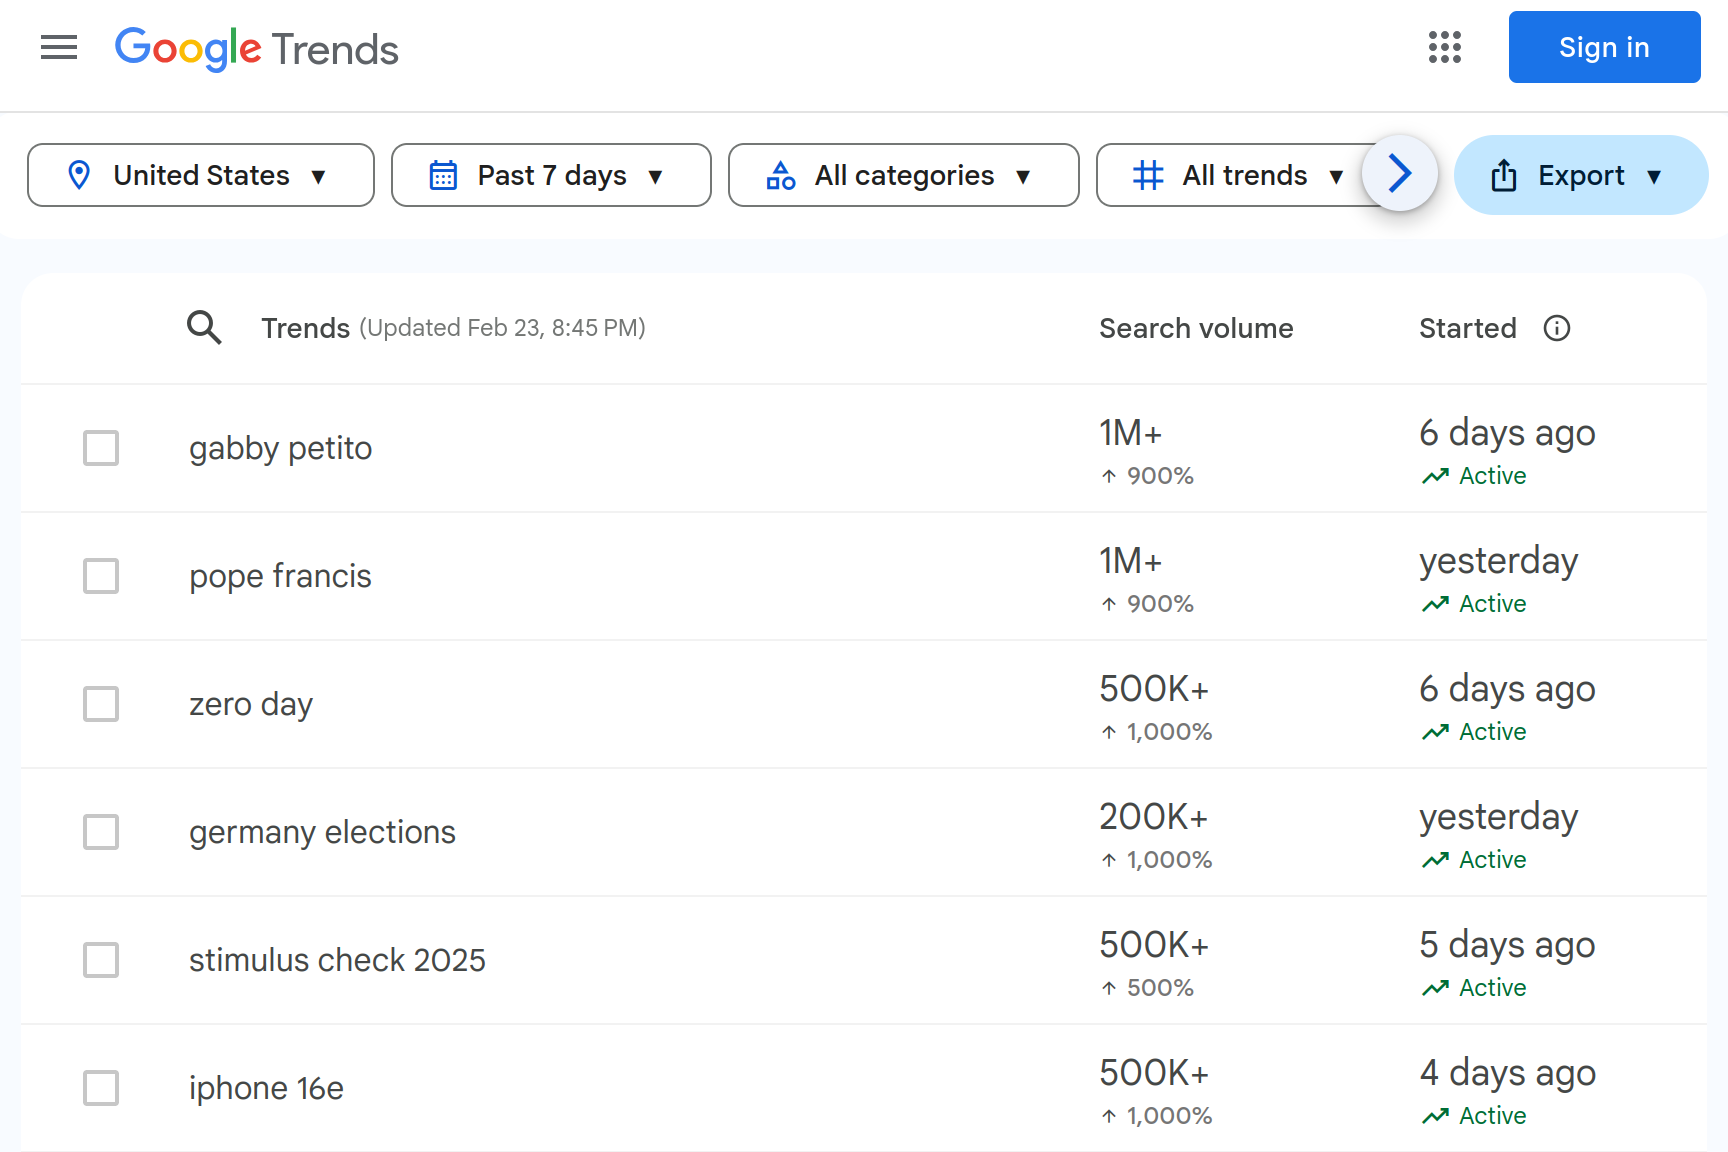This screenshot has height=1152, width=1728.
Task: Click the Sign in button
Action: [x=1604, y=47]
